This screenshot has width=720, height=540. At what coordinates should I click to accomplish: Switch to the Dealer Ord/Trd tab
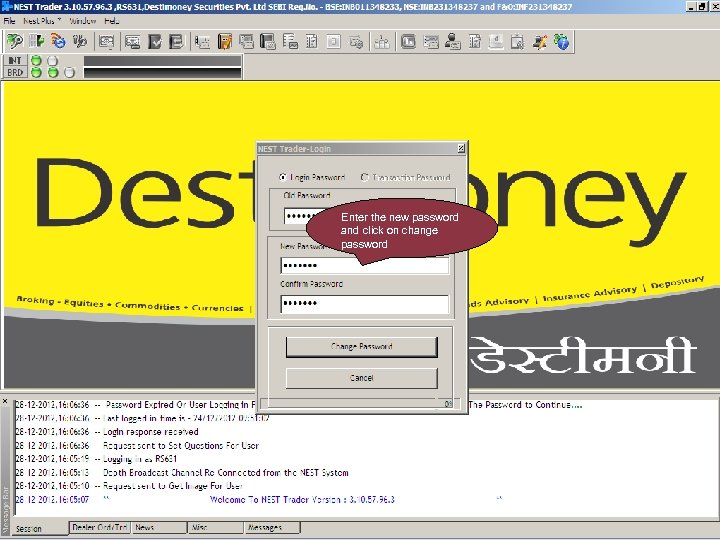click(100, 528)
